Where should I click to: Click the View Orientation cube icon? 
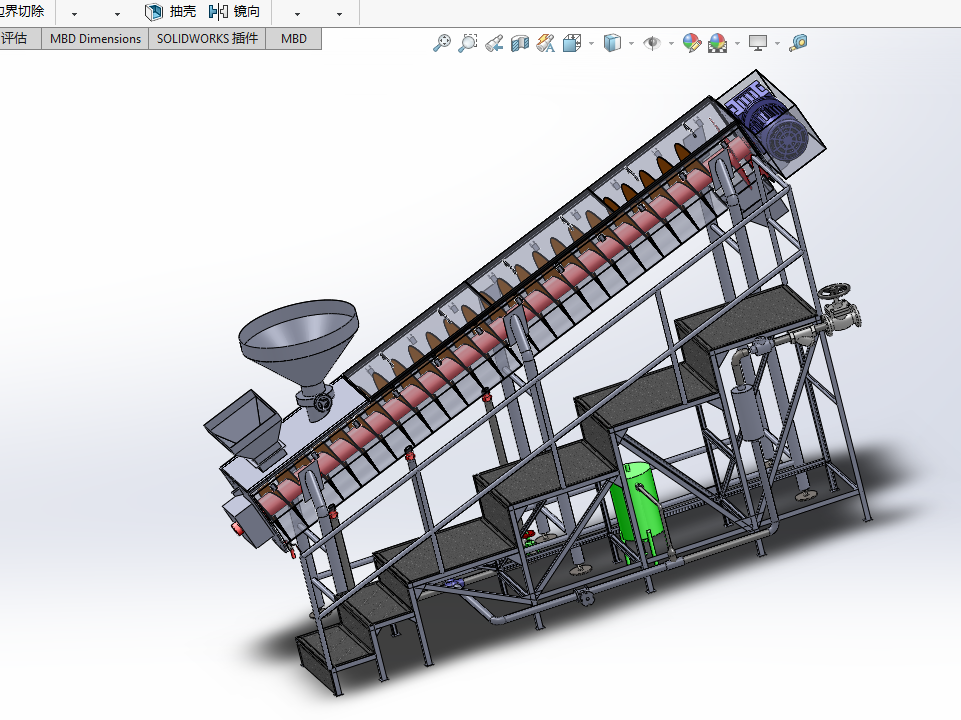click(x=572, y=43)
